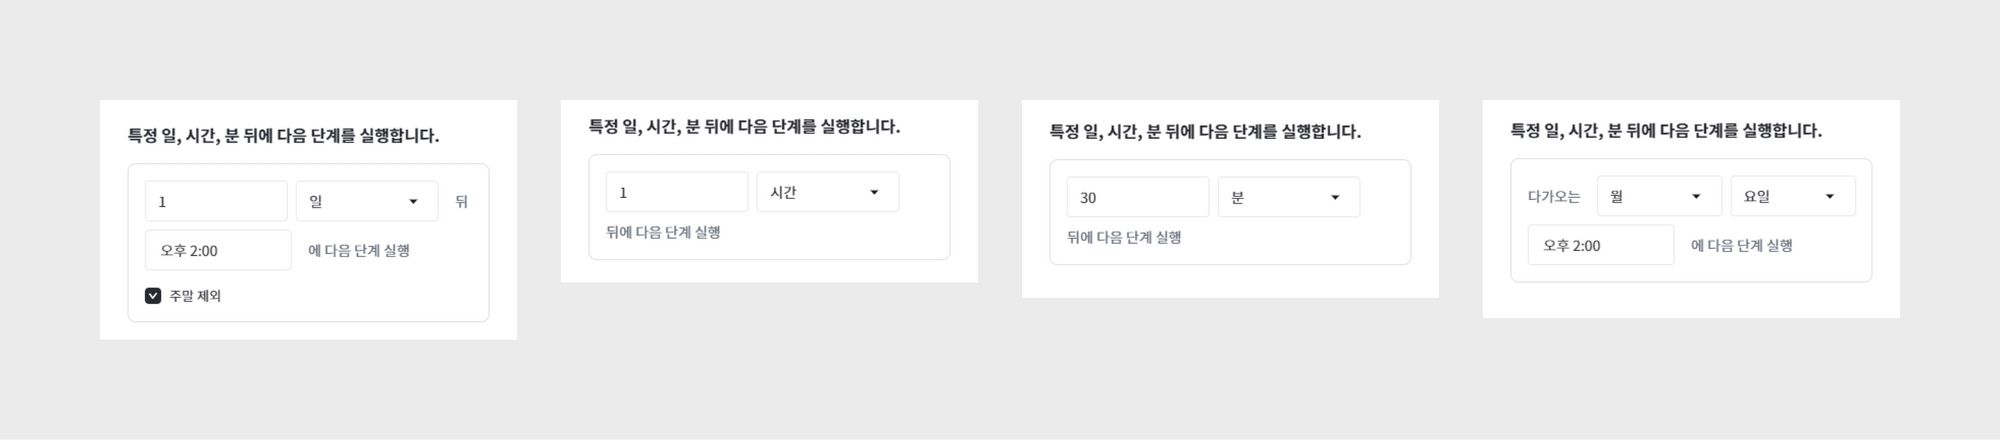2000x440 pixels.
Task: Click the caret arrow in the 월 dropdown
Action: tap(1696, 197)
